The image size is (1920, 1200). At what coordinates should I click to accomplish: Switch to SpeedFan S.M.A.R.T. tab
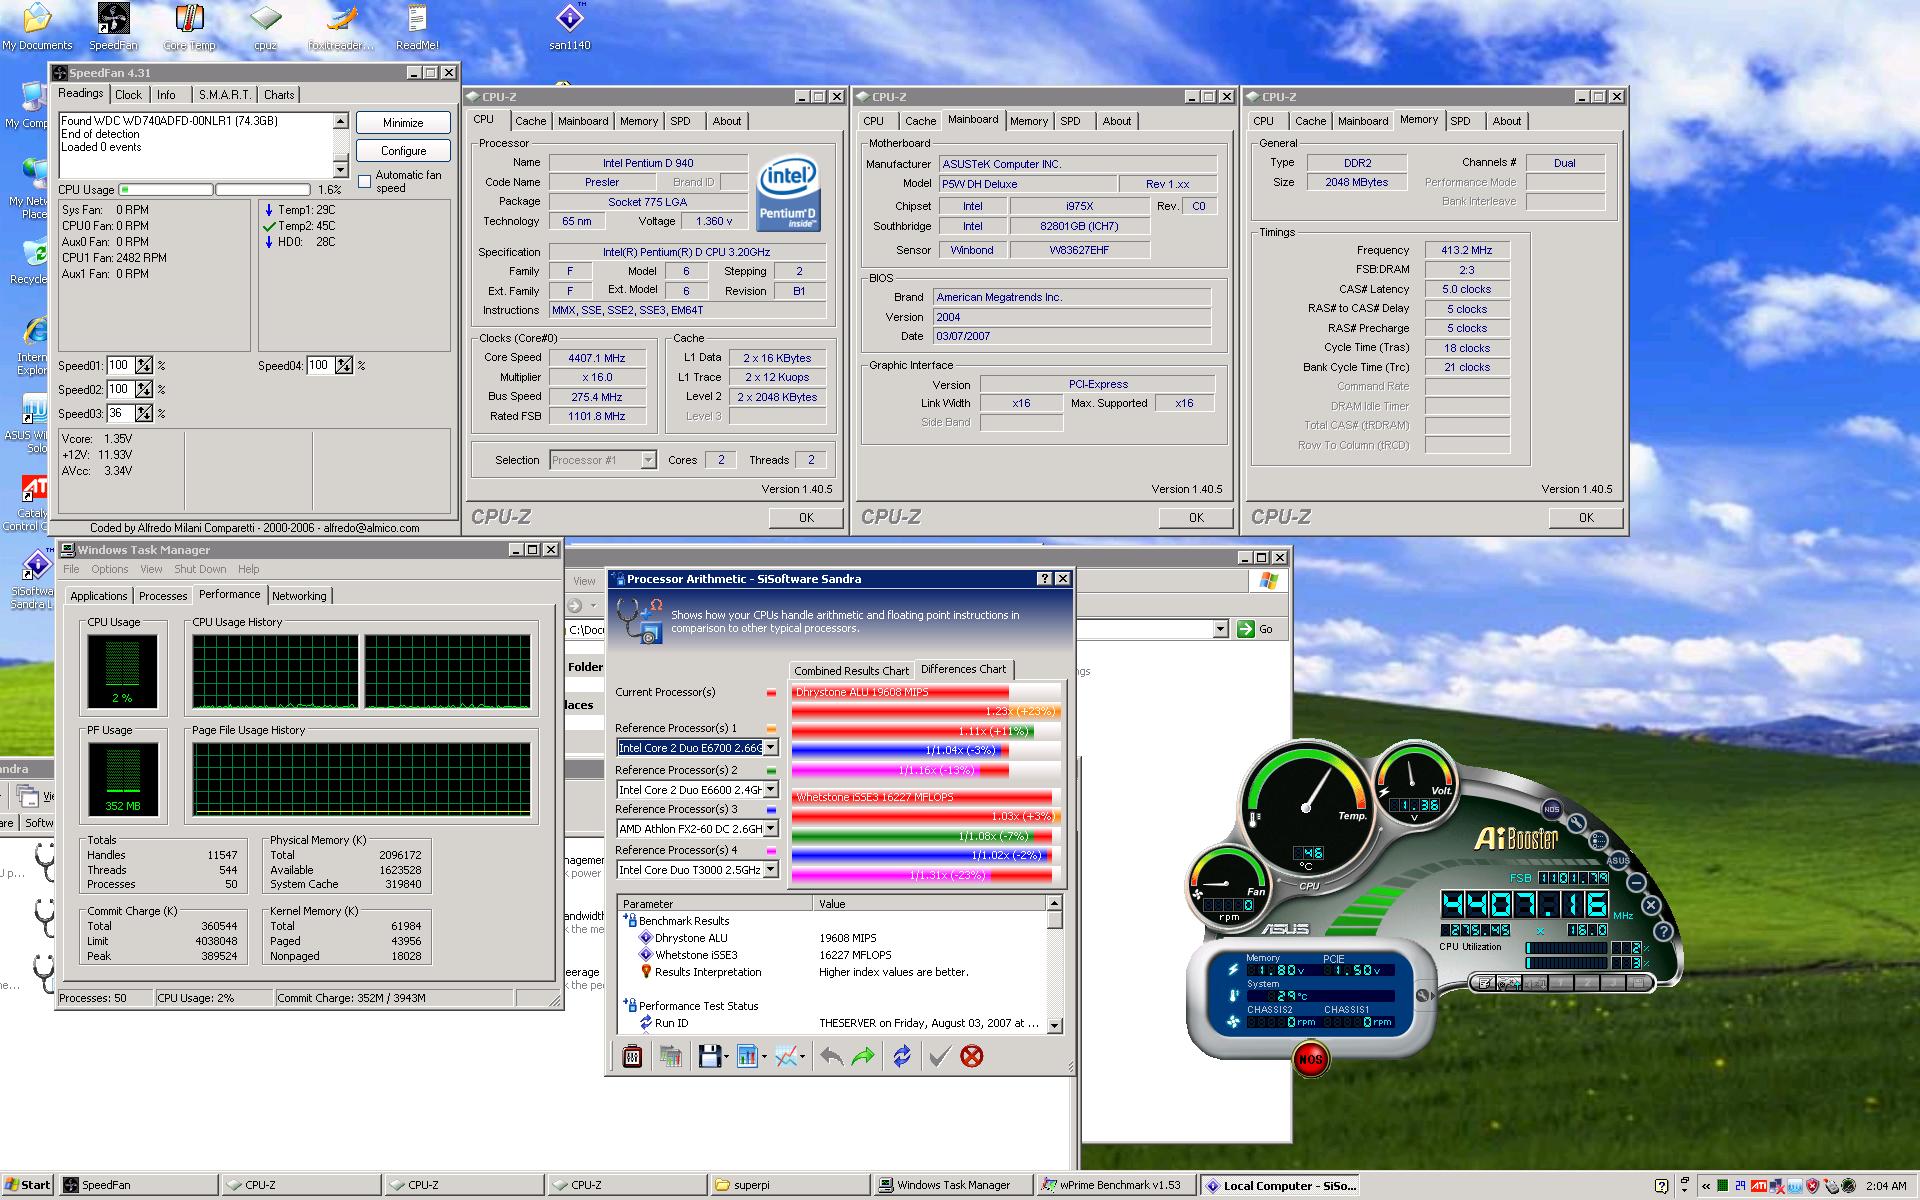(x=224, y=95)
